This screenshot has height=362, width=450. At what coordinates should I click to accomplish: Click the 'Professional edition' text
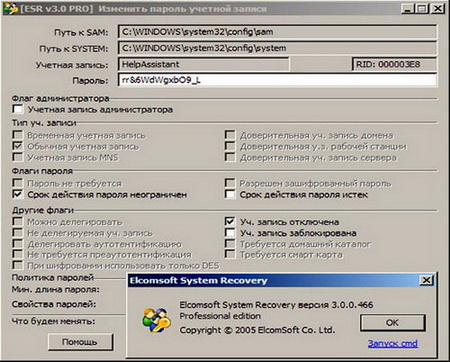tap(220, 316)
